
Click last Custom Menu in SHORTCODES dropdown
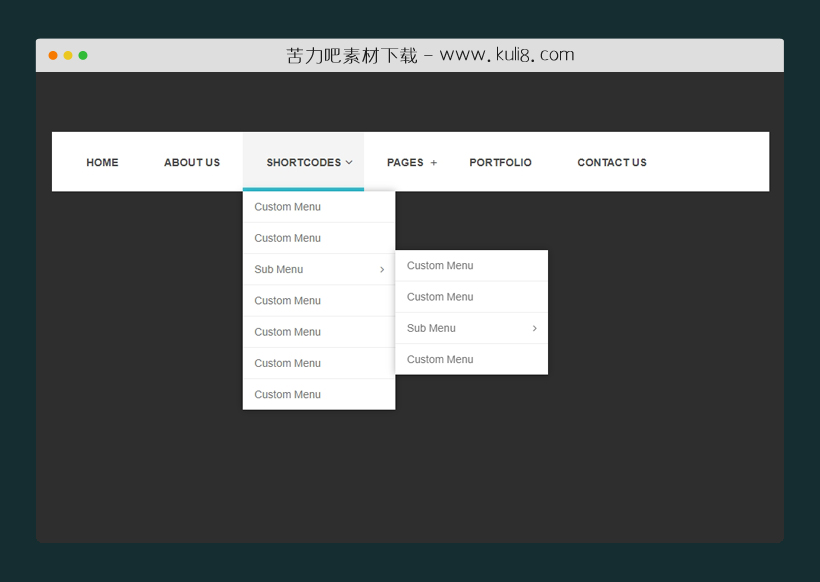click(288, 395)
